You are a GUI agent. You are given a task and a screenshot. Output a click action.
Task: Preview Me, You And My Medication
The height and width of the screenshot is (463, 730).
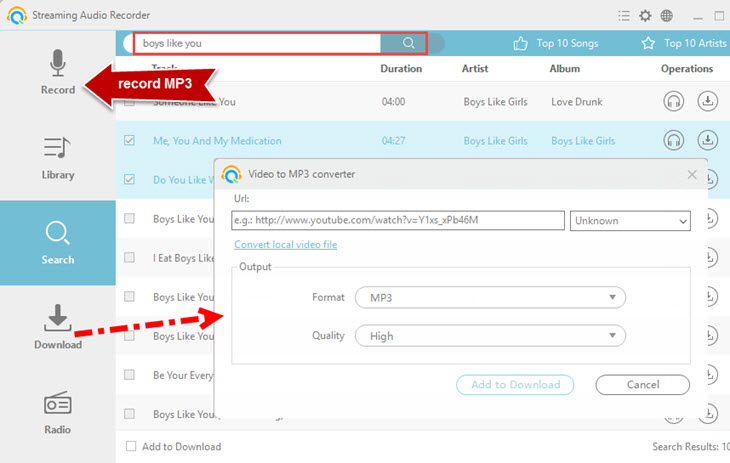pyautogui.click(x=673, y=140)
